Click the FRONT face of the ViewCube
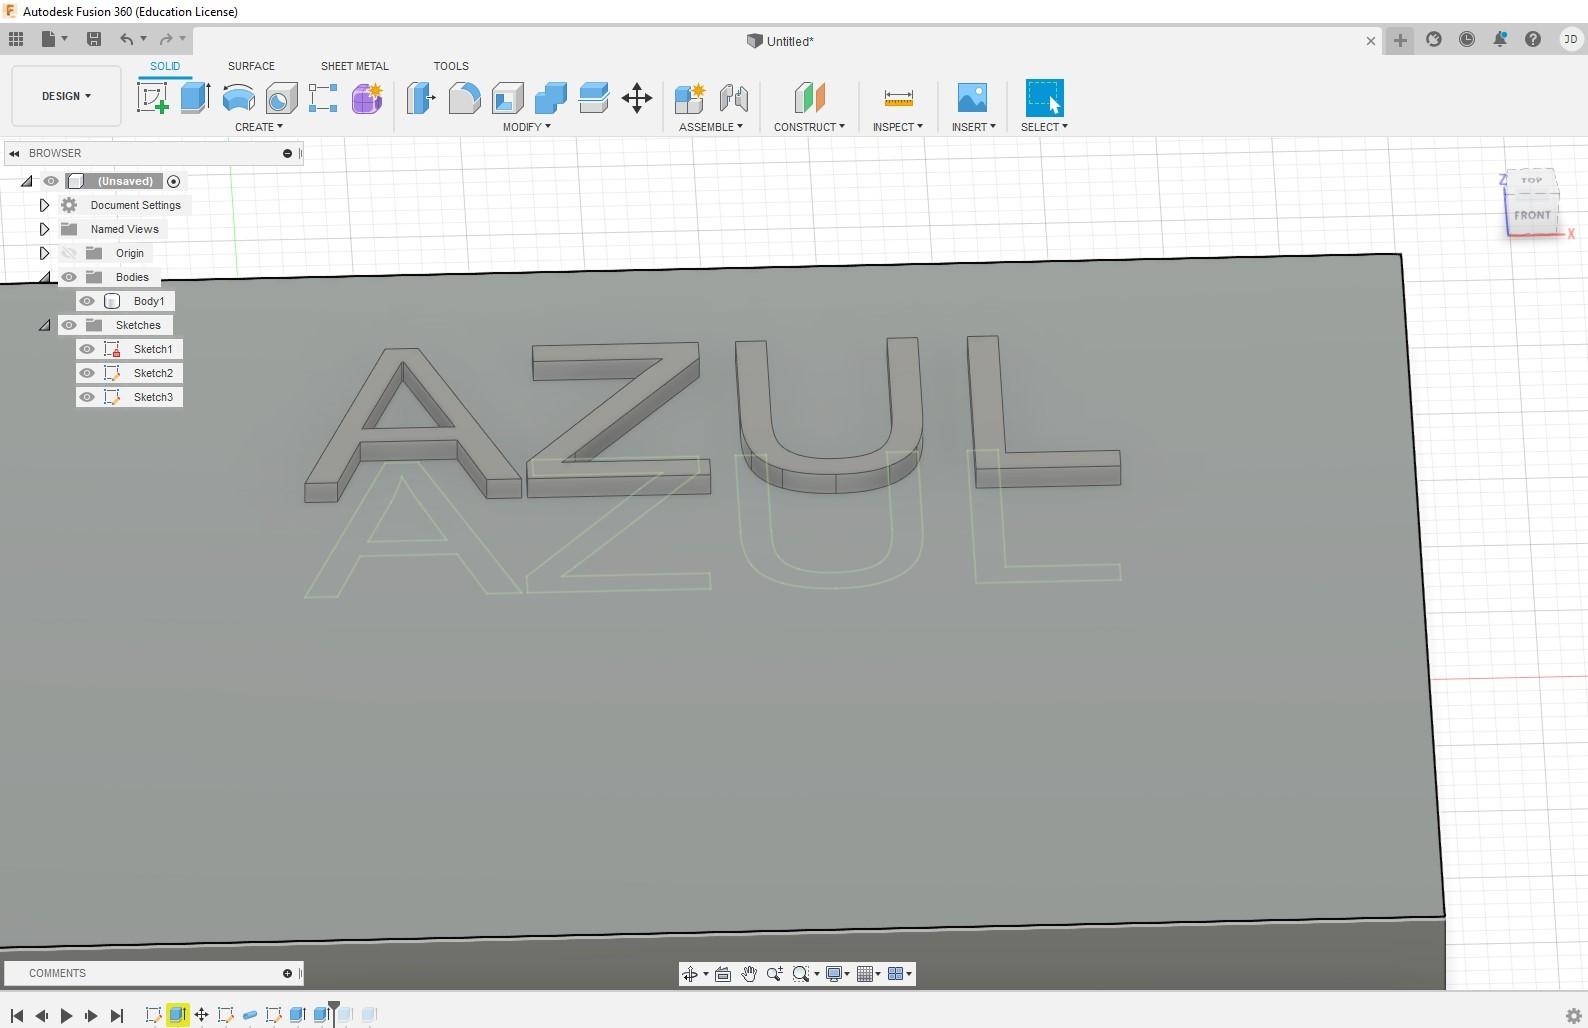The width and height of the screenshot is (1588, 1028). pos(1532,215)
